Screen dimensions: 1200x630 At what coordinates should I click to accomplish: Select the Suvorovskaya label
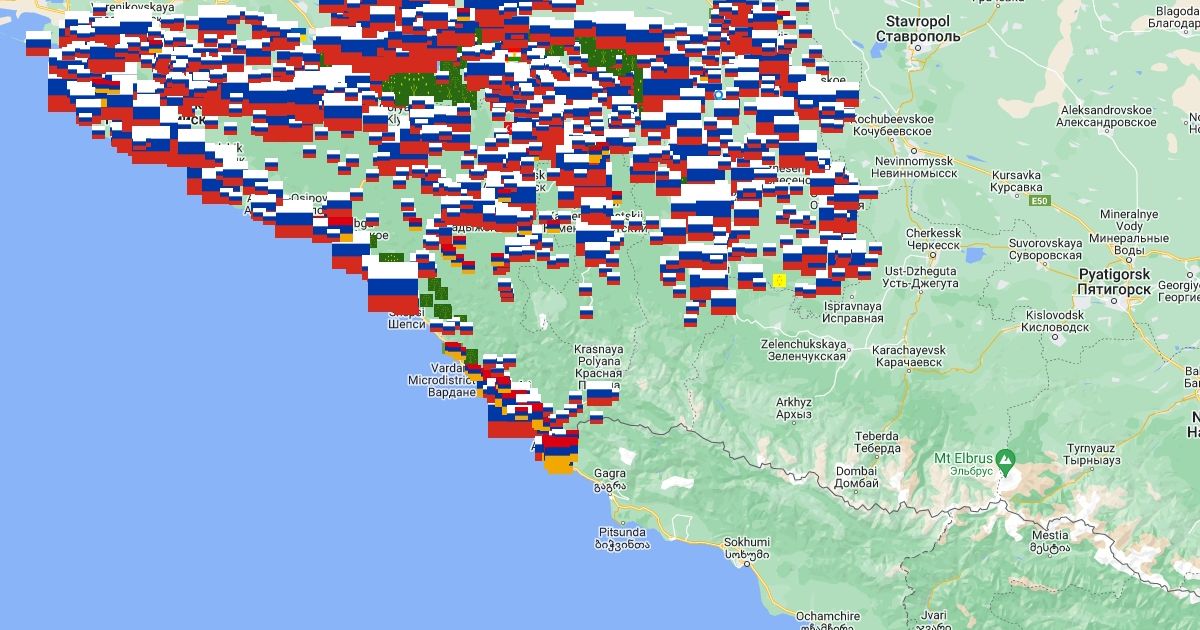tap(1045, 249)
